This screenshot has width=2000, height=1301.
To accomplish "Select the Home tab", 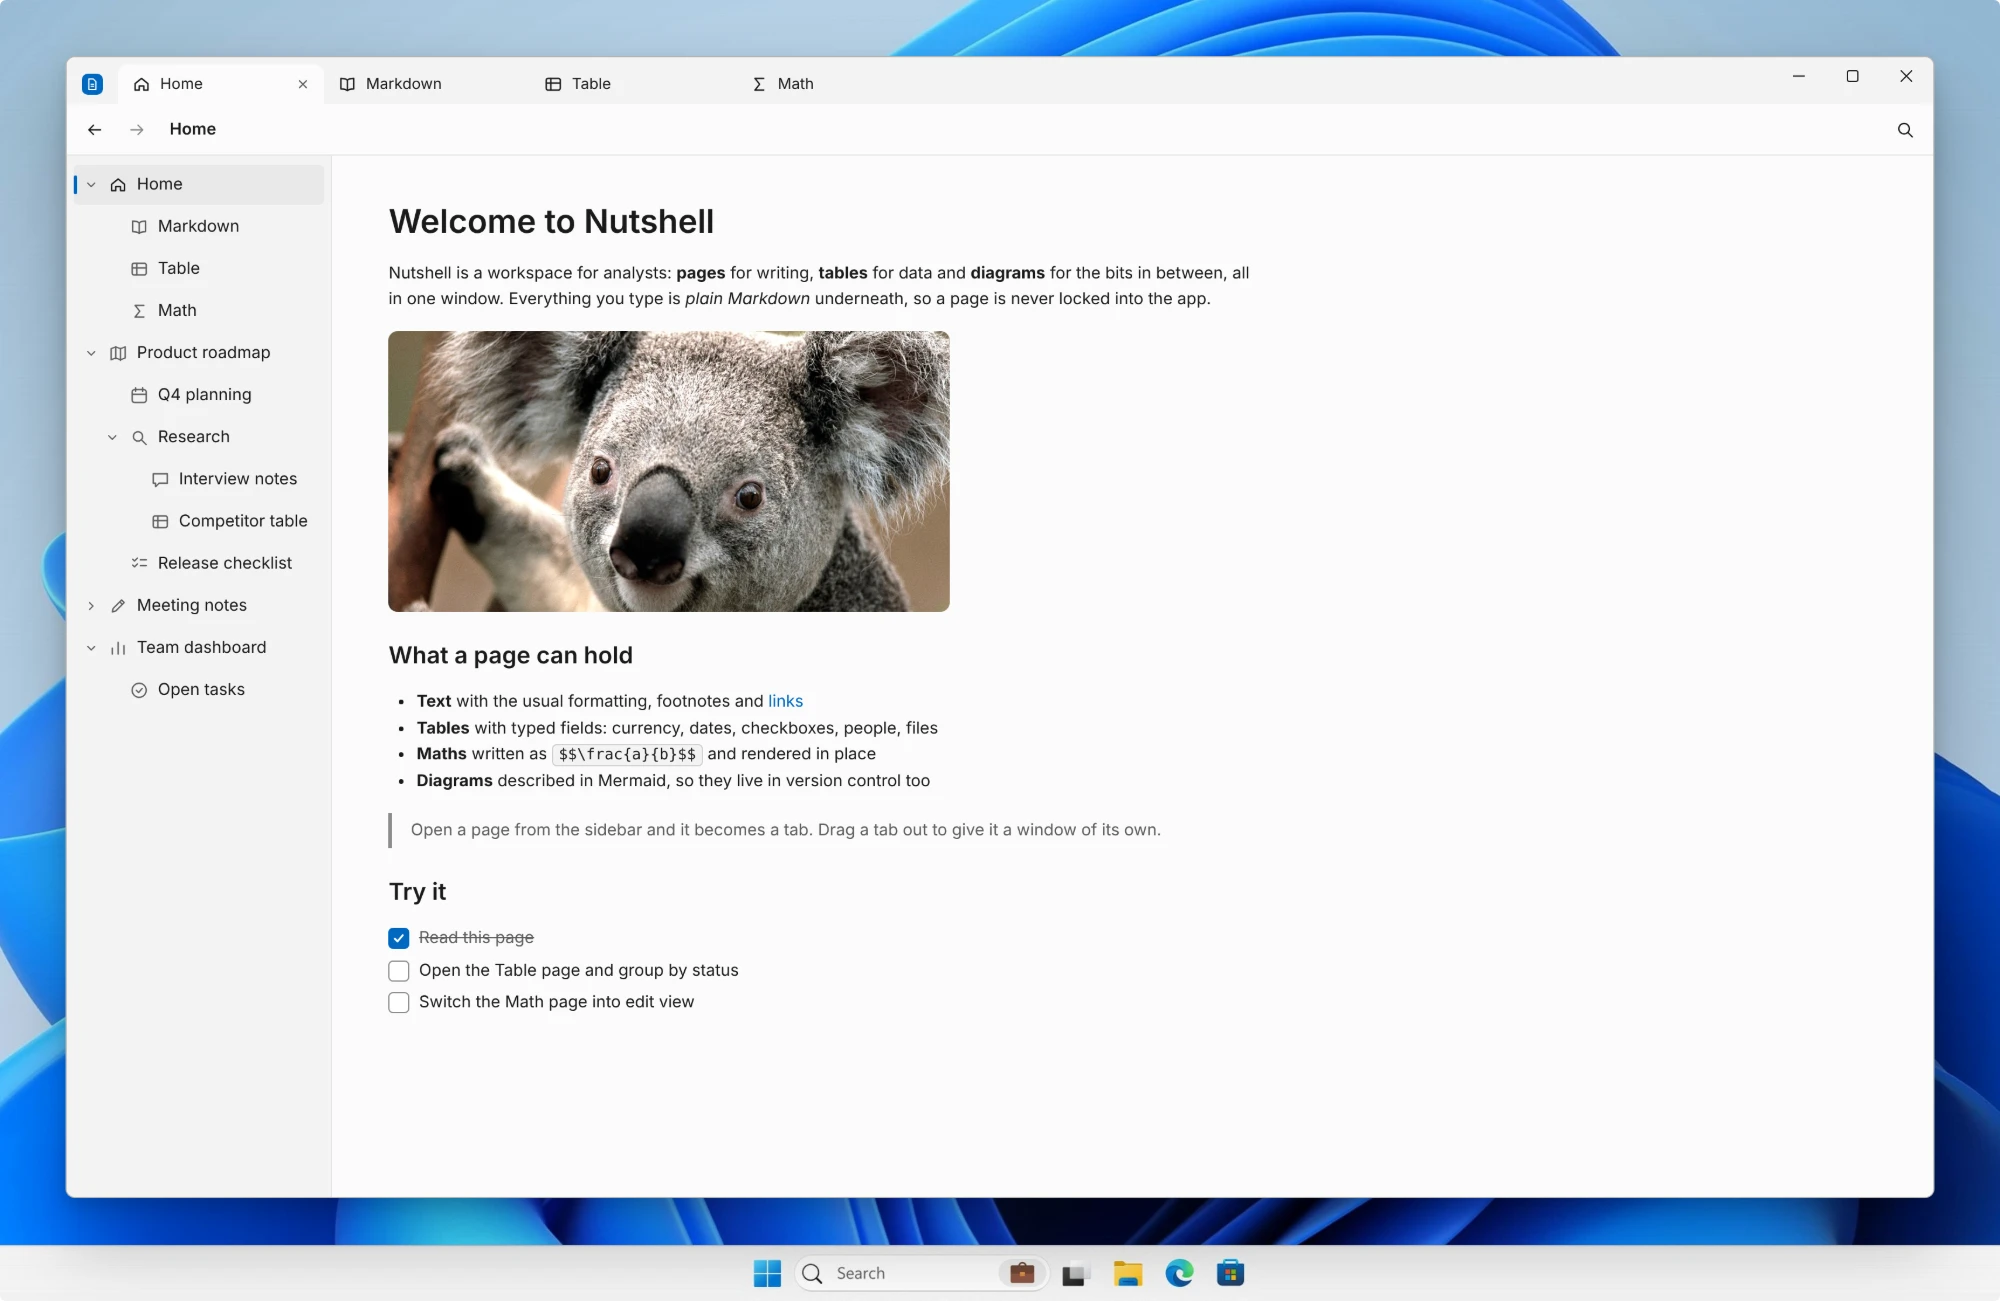I will [x=220, y=84].
